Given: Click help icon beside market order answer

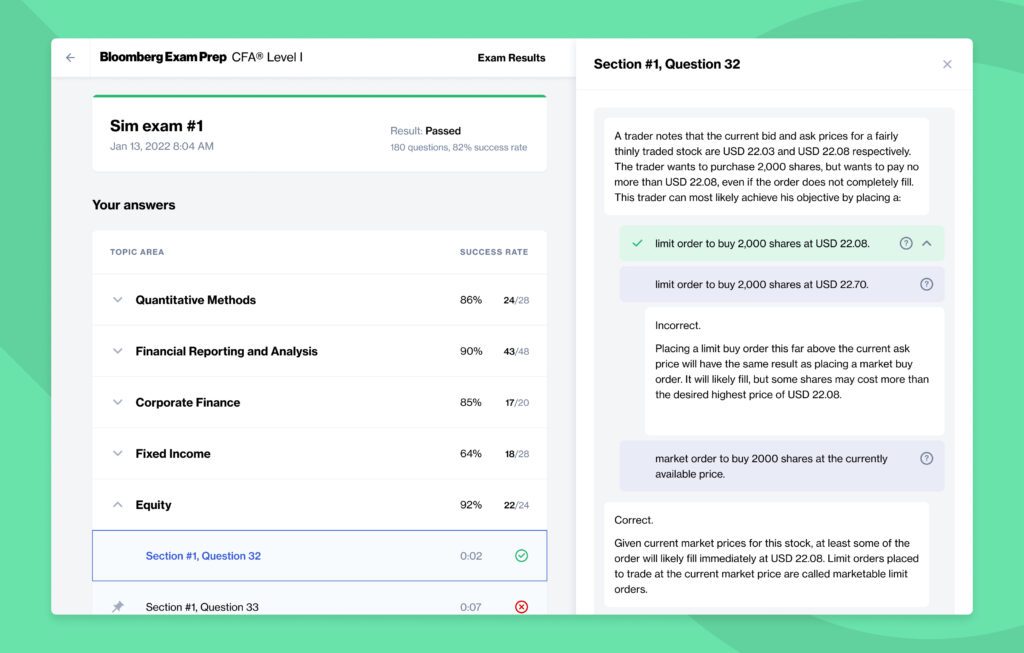Looking at the screenshot, I should [x=926, y=459].
